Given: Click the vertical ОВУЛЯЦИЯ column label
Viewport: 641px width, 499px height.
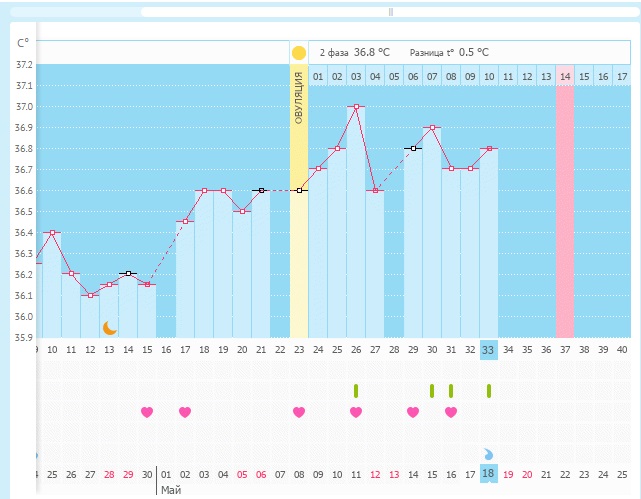Looking at the screenshot, I should coord(299,98).
